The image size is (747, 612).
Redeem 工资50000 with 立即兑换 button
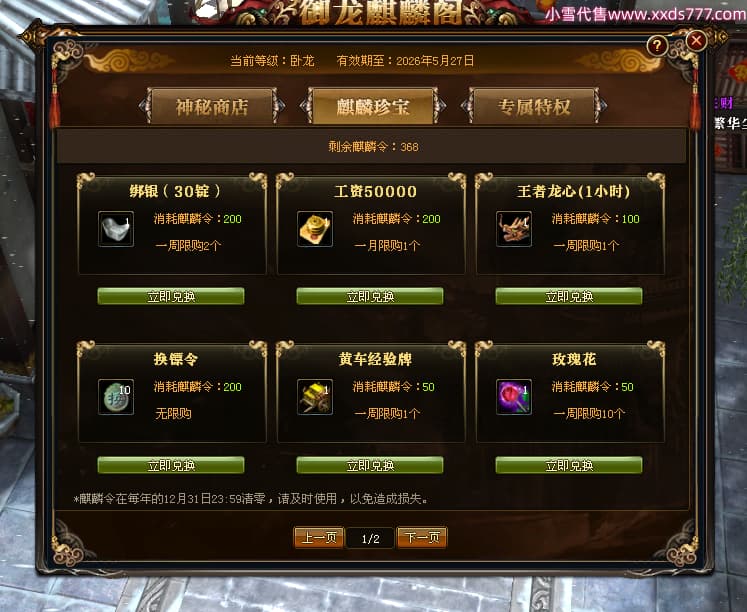370,296
